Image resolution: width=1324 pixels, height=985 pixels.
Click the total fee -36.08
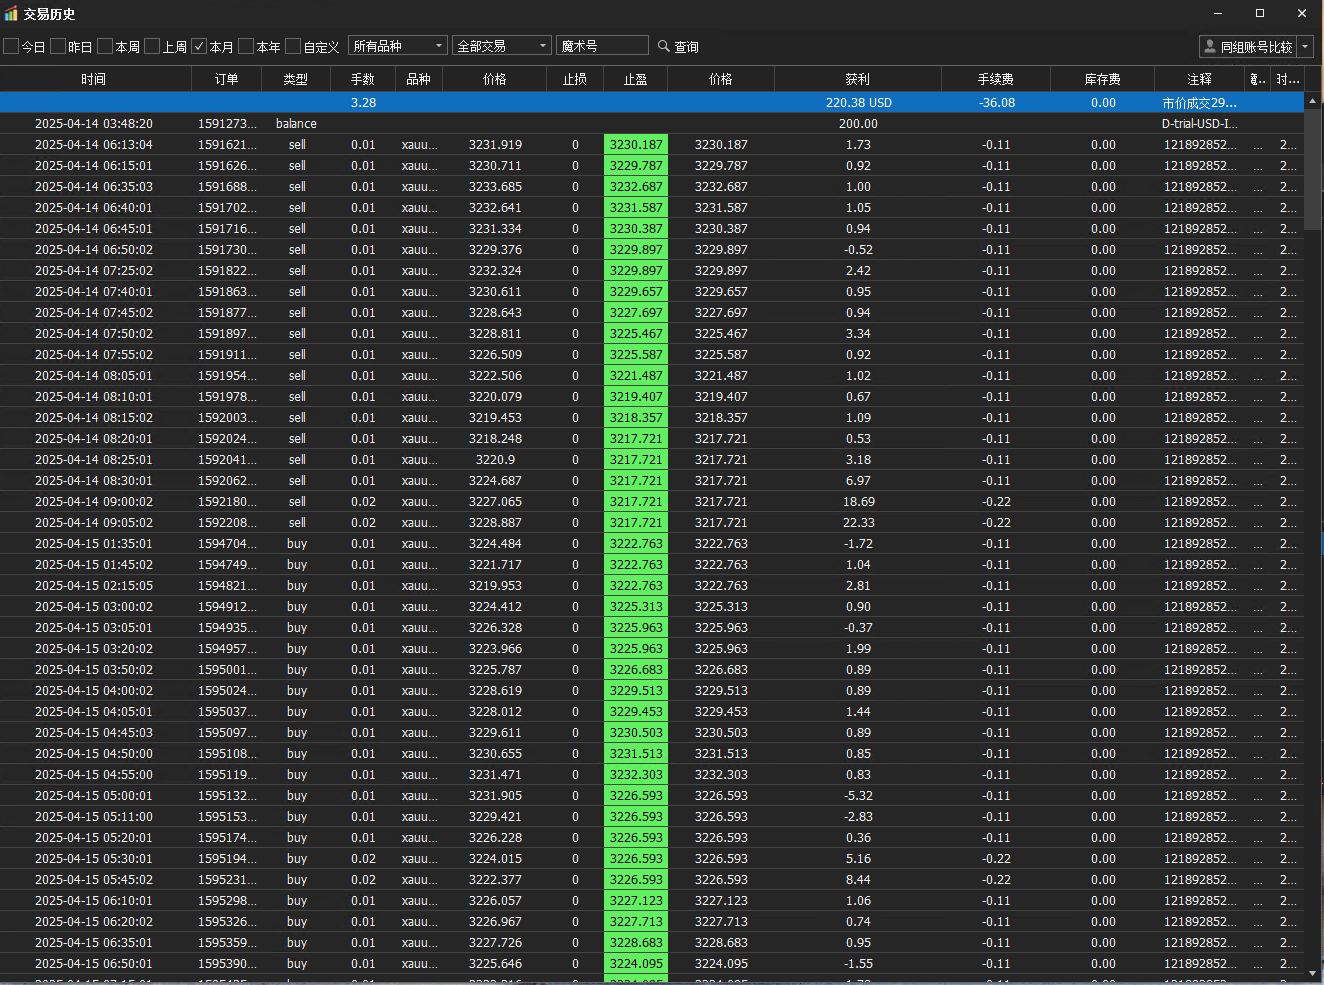tap(996, 103)
